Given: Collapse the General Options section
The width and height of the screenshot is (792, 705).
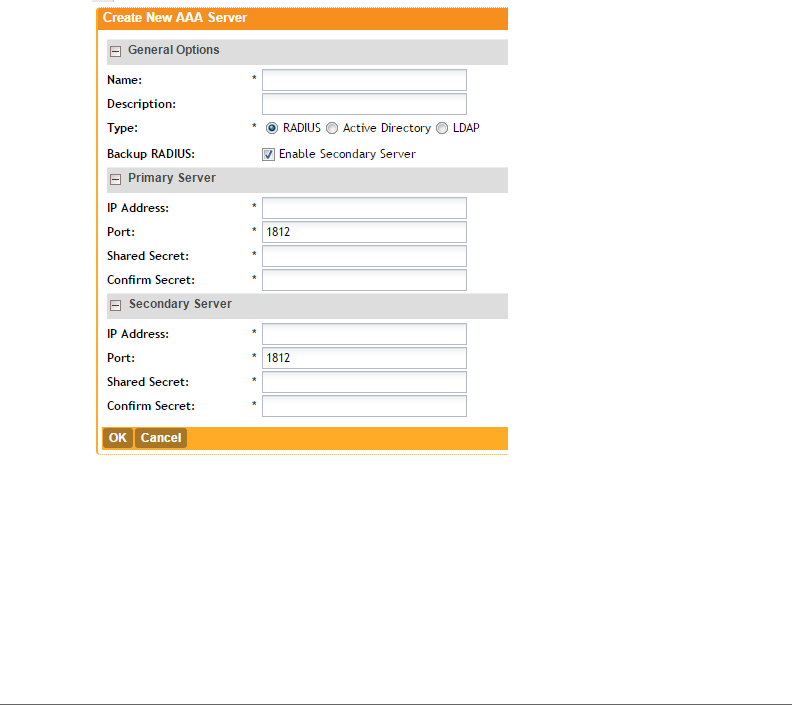Looking at the screenshot, I should (x=115, y=51).
